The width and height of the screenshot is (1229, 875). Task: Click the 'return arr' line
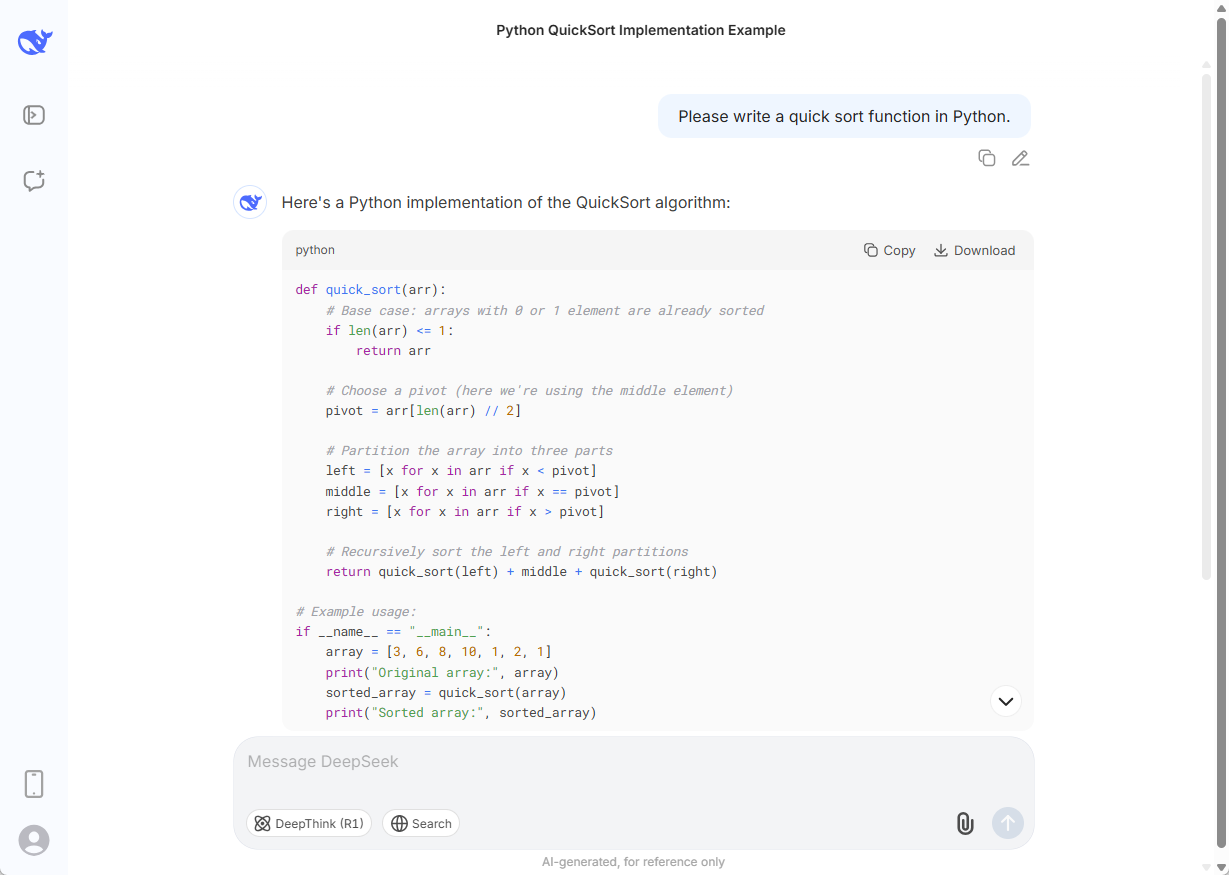394,351
